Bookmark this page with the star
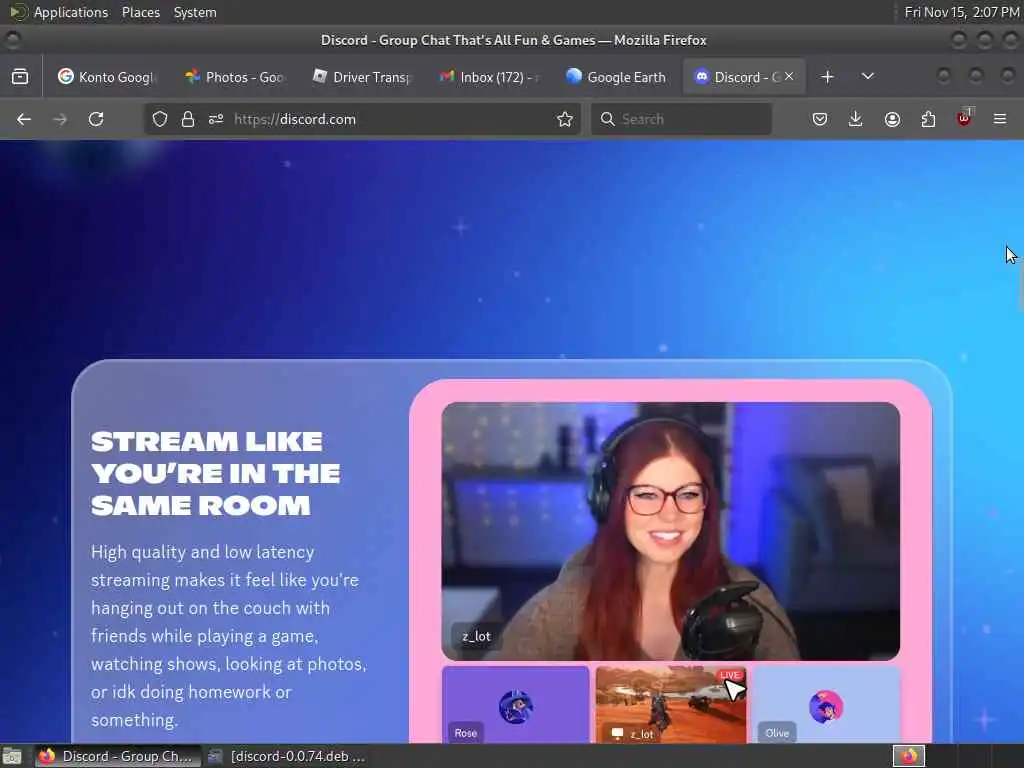Viewport: 1024px width, 768px height. (565, 119)
